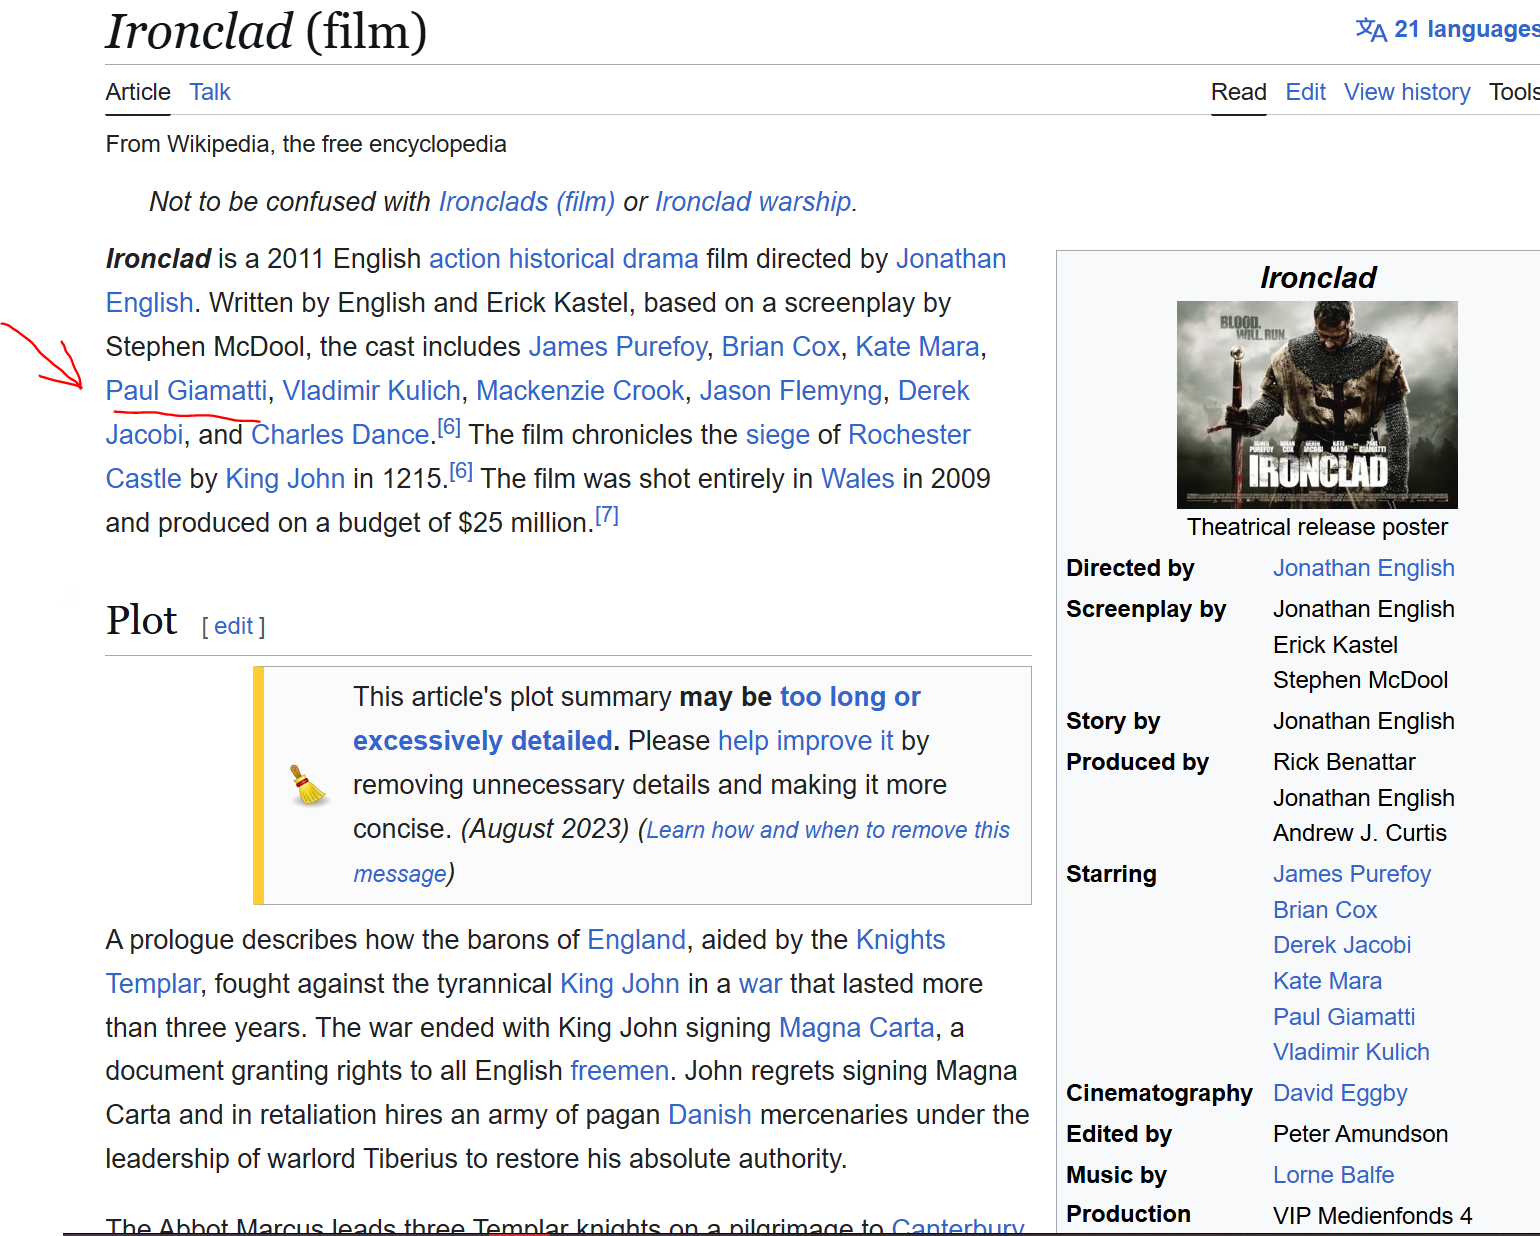
Task: Select the Read tab
Action: click(1239, 92)
